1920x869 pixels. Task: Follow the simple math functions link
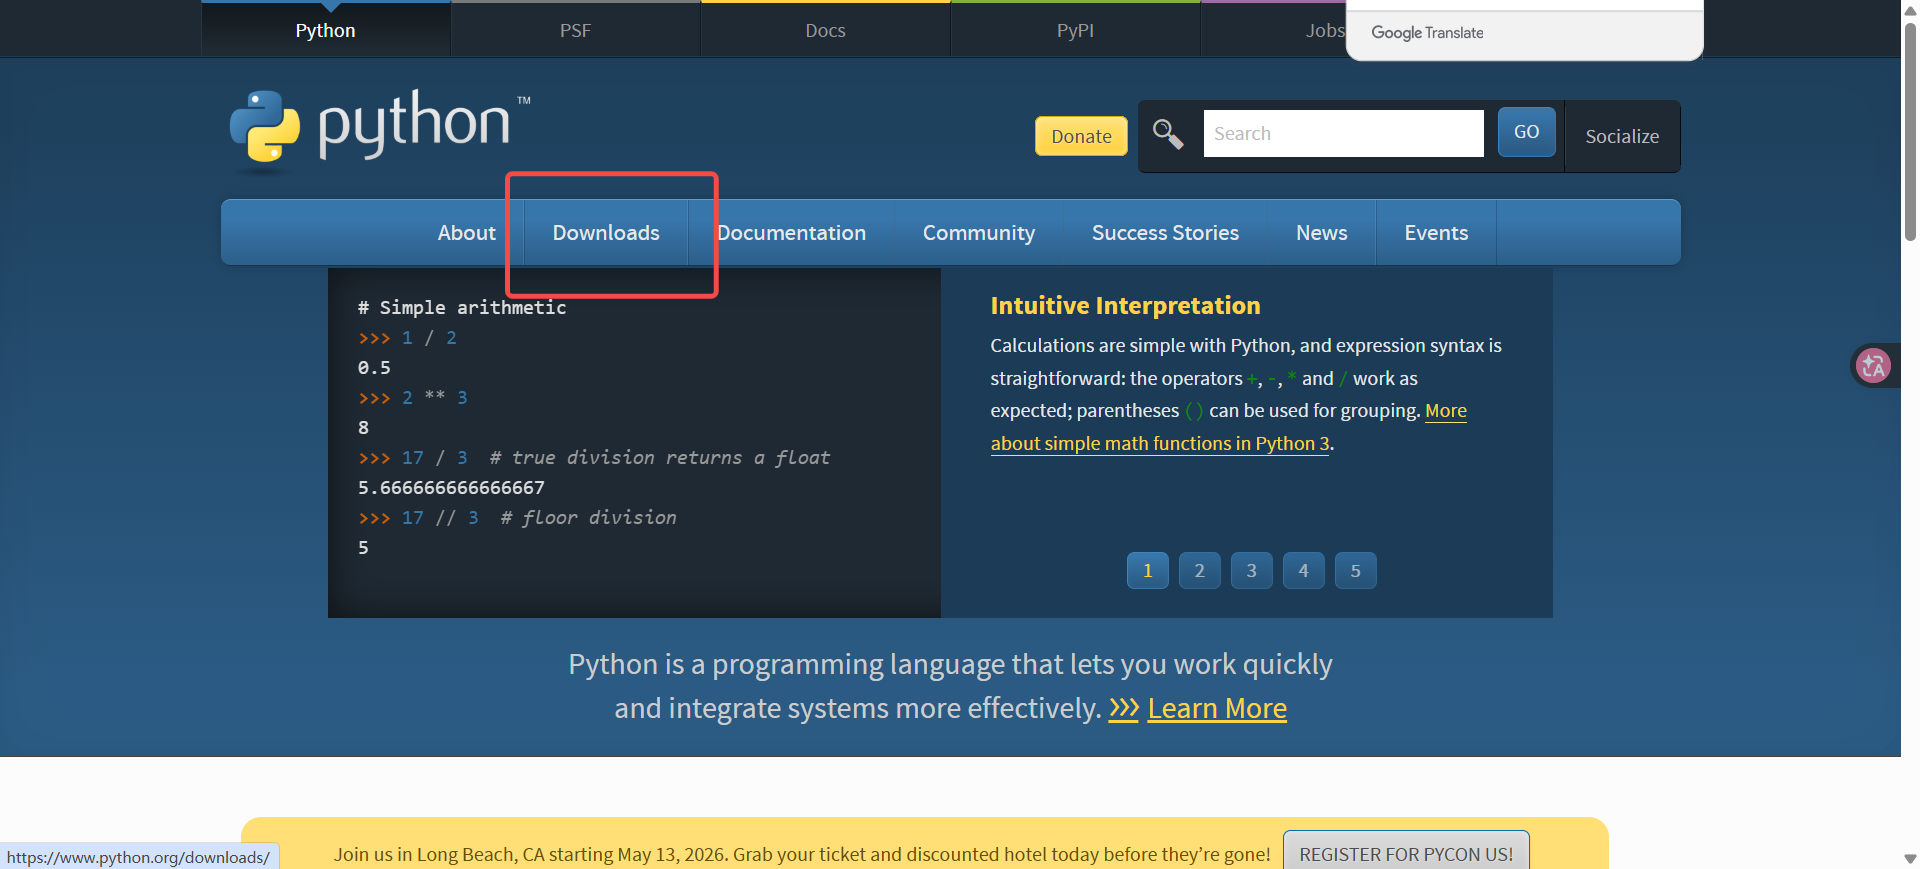(x=1160, y=443)
